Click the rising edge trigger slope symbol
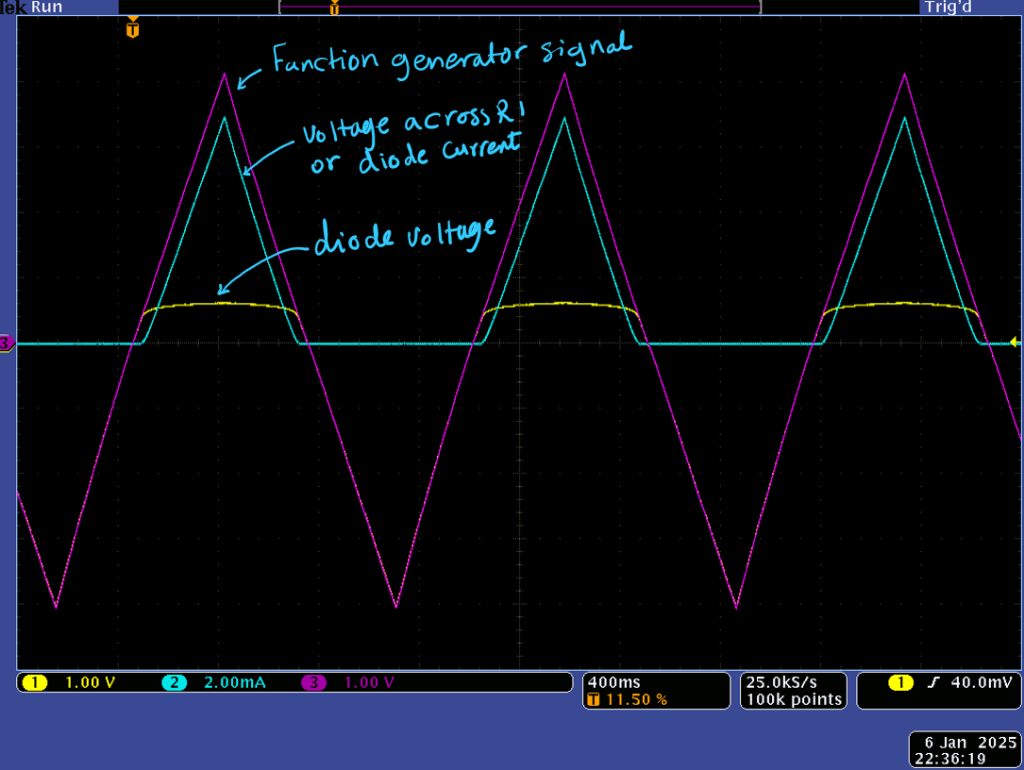This screenshot has height=770, width=1024. [933, 683]
